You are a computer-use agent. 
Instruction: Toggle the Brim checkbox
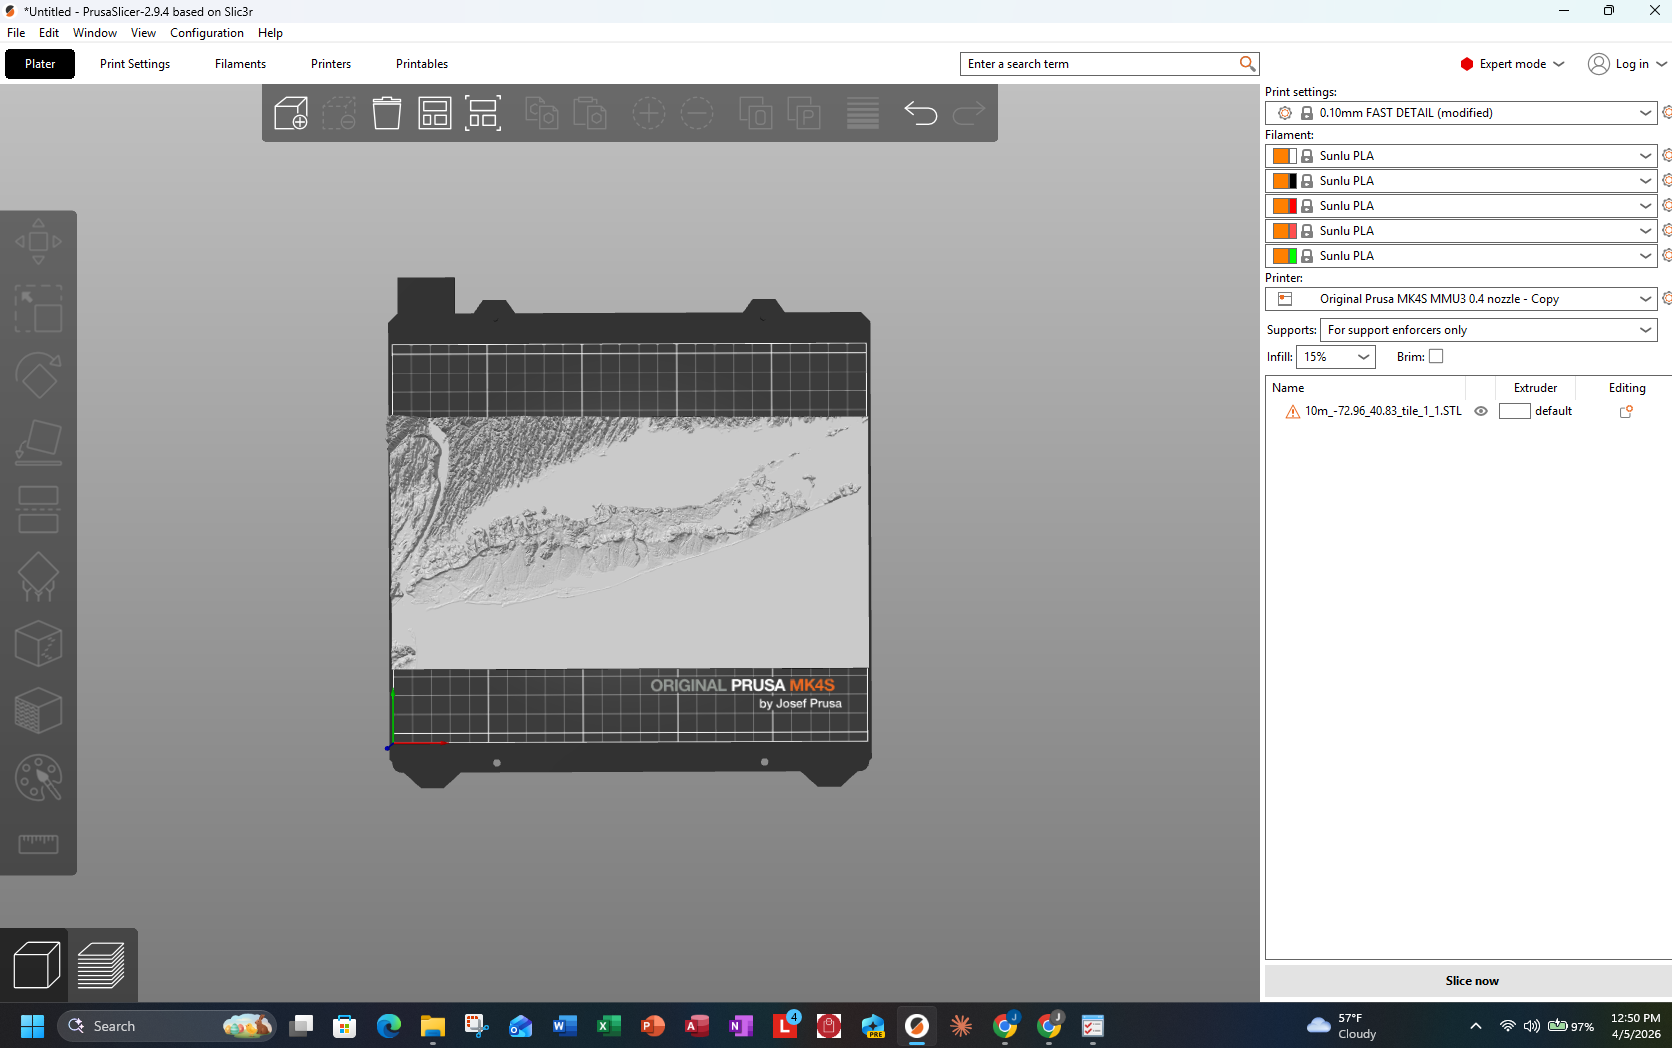pyautogui.click(x=1436, y=356)
